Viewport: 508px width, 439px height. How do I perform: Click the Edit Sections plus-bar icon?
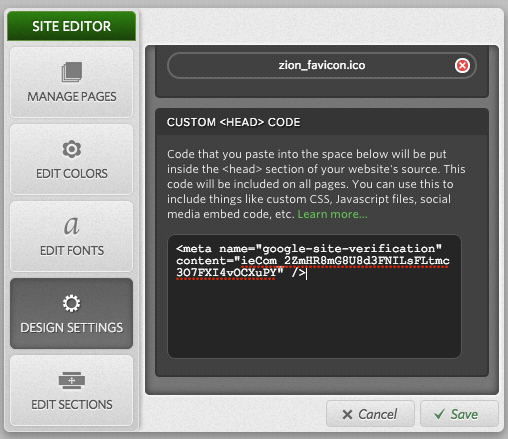coord(72,380)
